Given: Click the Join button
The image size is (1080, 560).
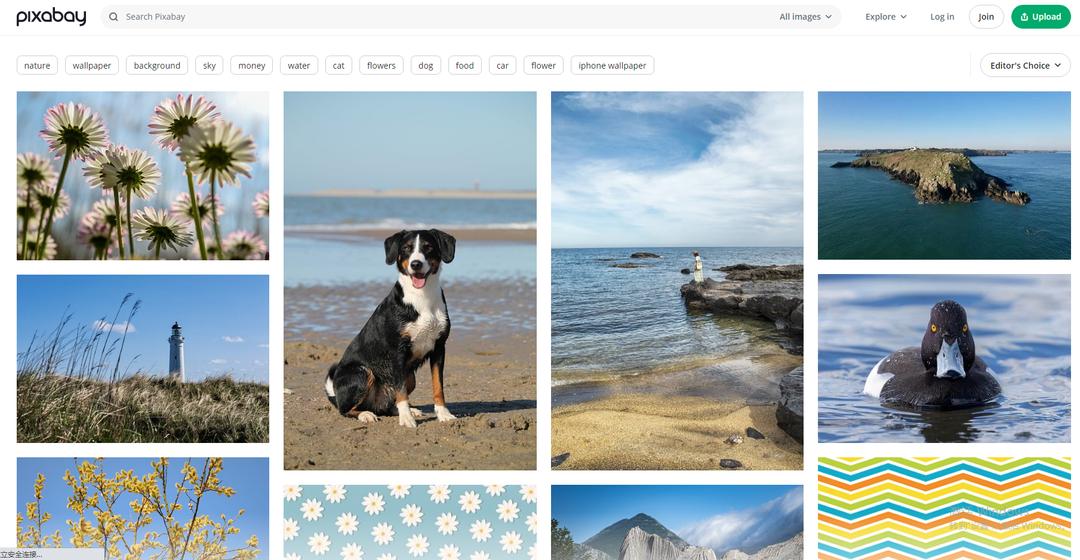Looking at the screenshot, I should 986,17.
